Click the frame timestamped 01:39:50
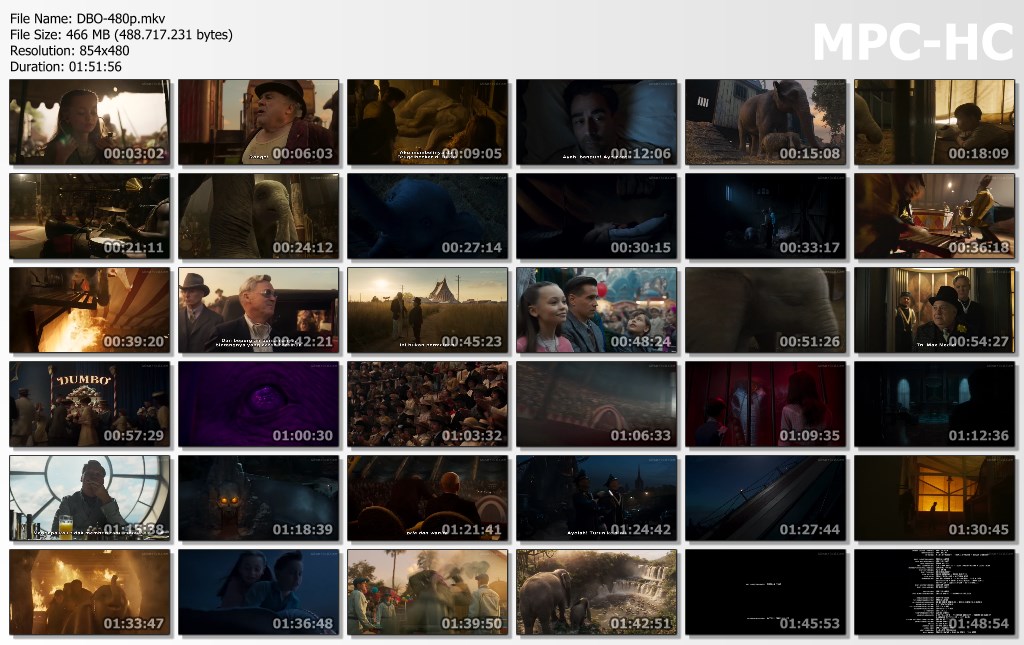Image resolution: width=1024 pixels, height=645 pixels. pyautogui.click(x=428, y=592)
